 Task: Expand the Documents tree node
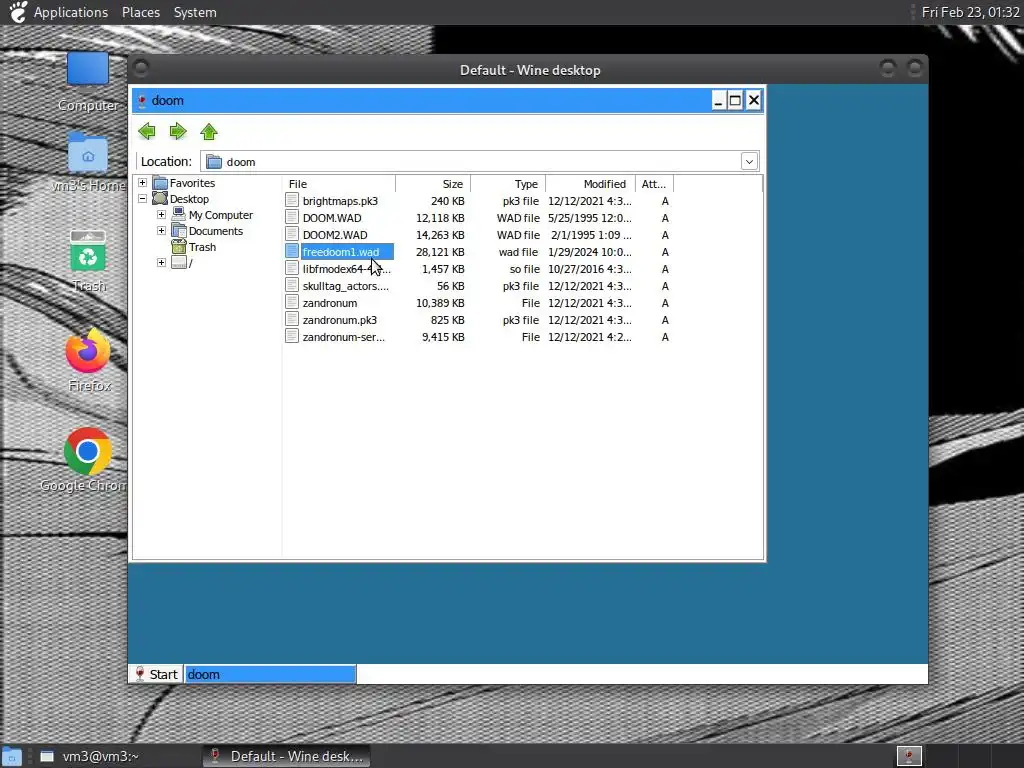(161, 231)
